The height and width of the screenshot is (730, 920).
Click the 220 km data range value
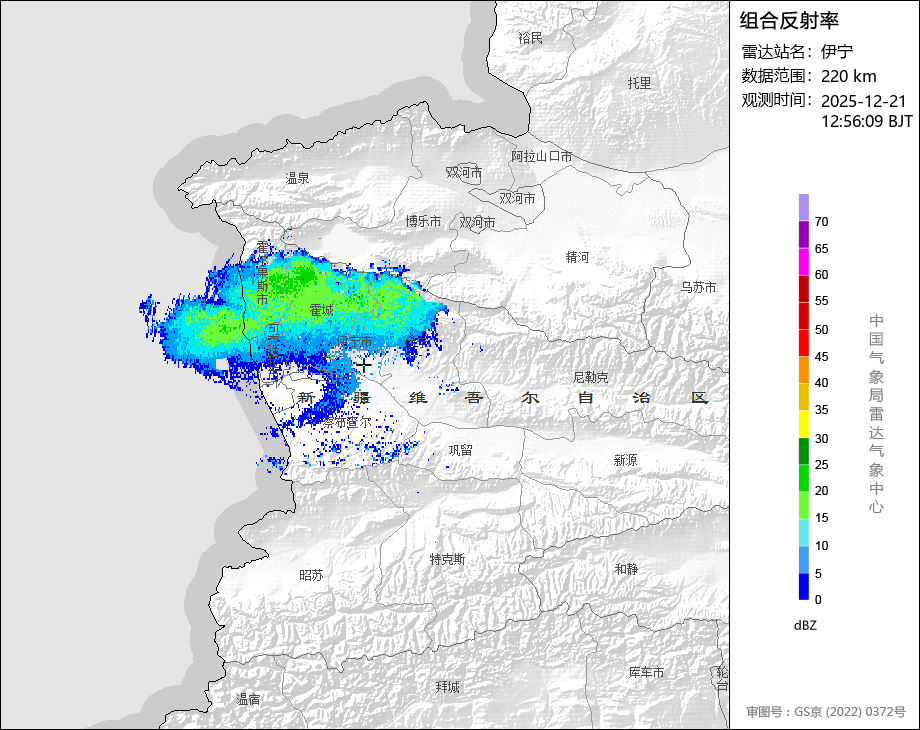848,76
